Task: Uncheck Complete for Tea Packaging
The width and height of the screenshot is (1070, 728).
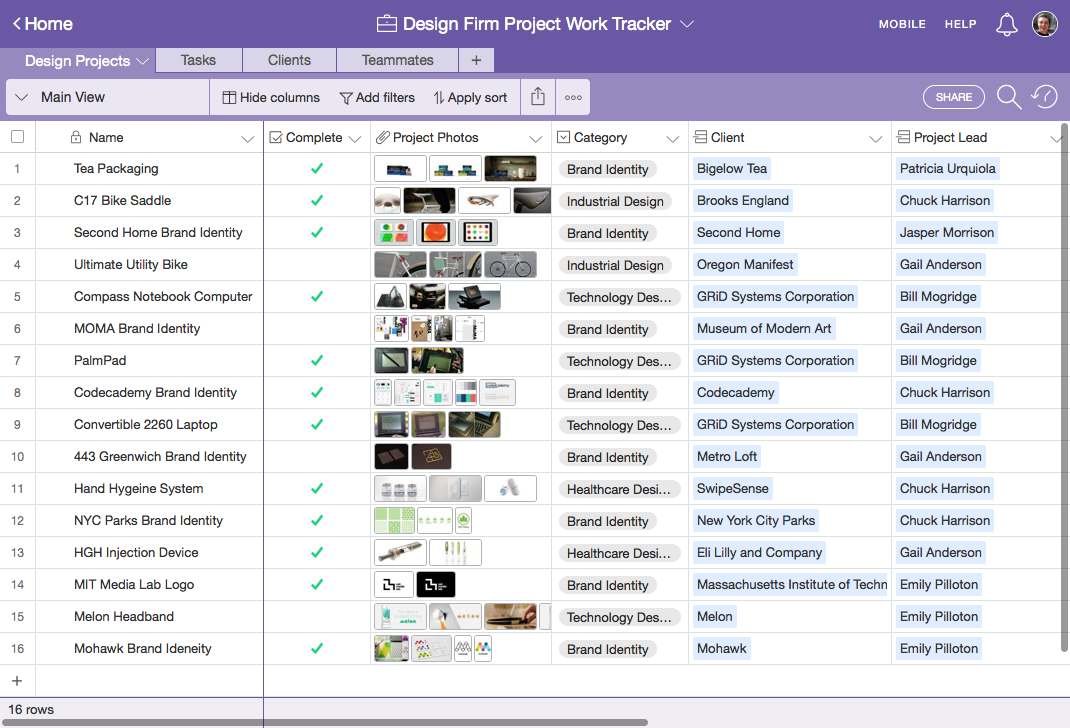Action: click(317, 169)
